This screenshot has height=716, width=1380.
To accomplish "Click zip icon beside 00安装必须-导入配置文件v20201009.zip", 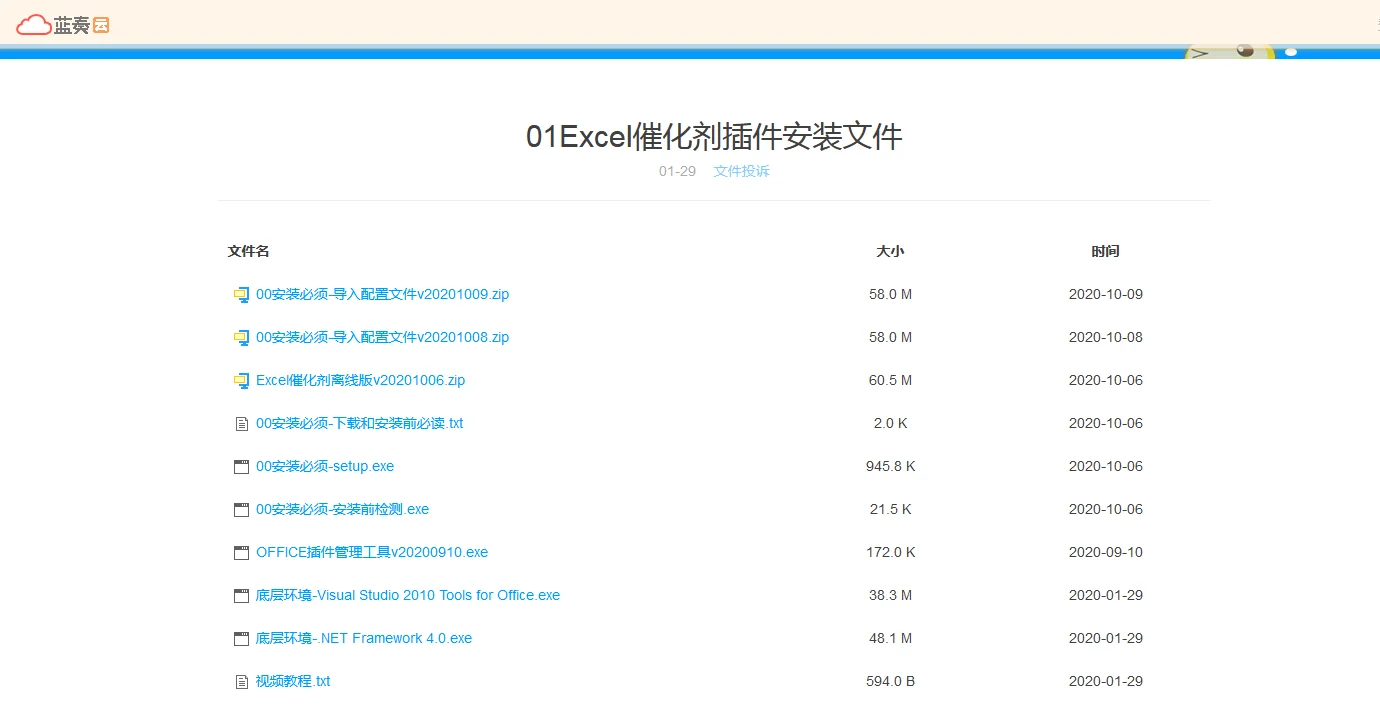I will 241,295.
